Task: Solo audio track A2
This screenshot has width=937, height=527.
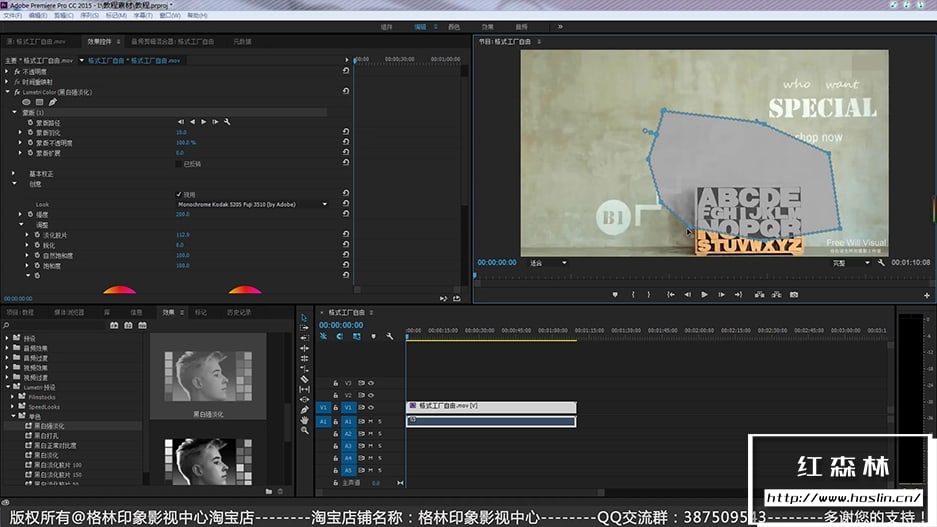Action: (379, 434)
